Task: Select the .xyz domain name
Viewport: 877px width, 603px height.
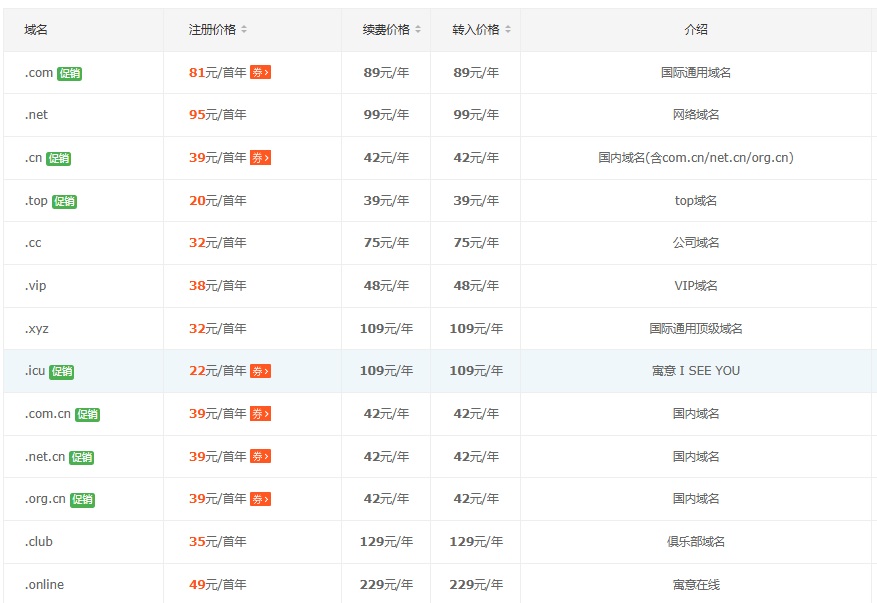Action: click(x=37, y=329)
